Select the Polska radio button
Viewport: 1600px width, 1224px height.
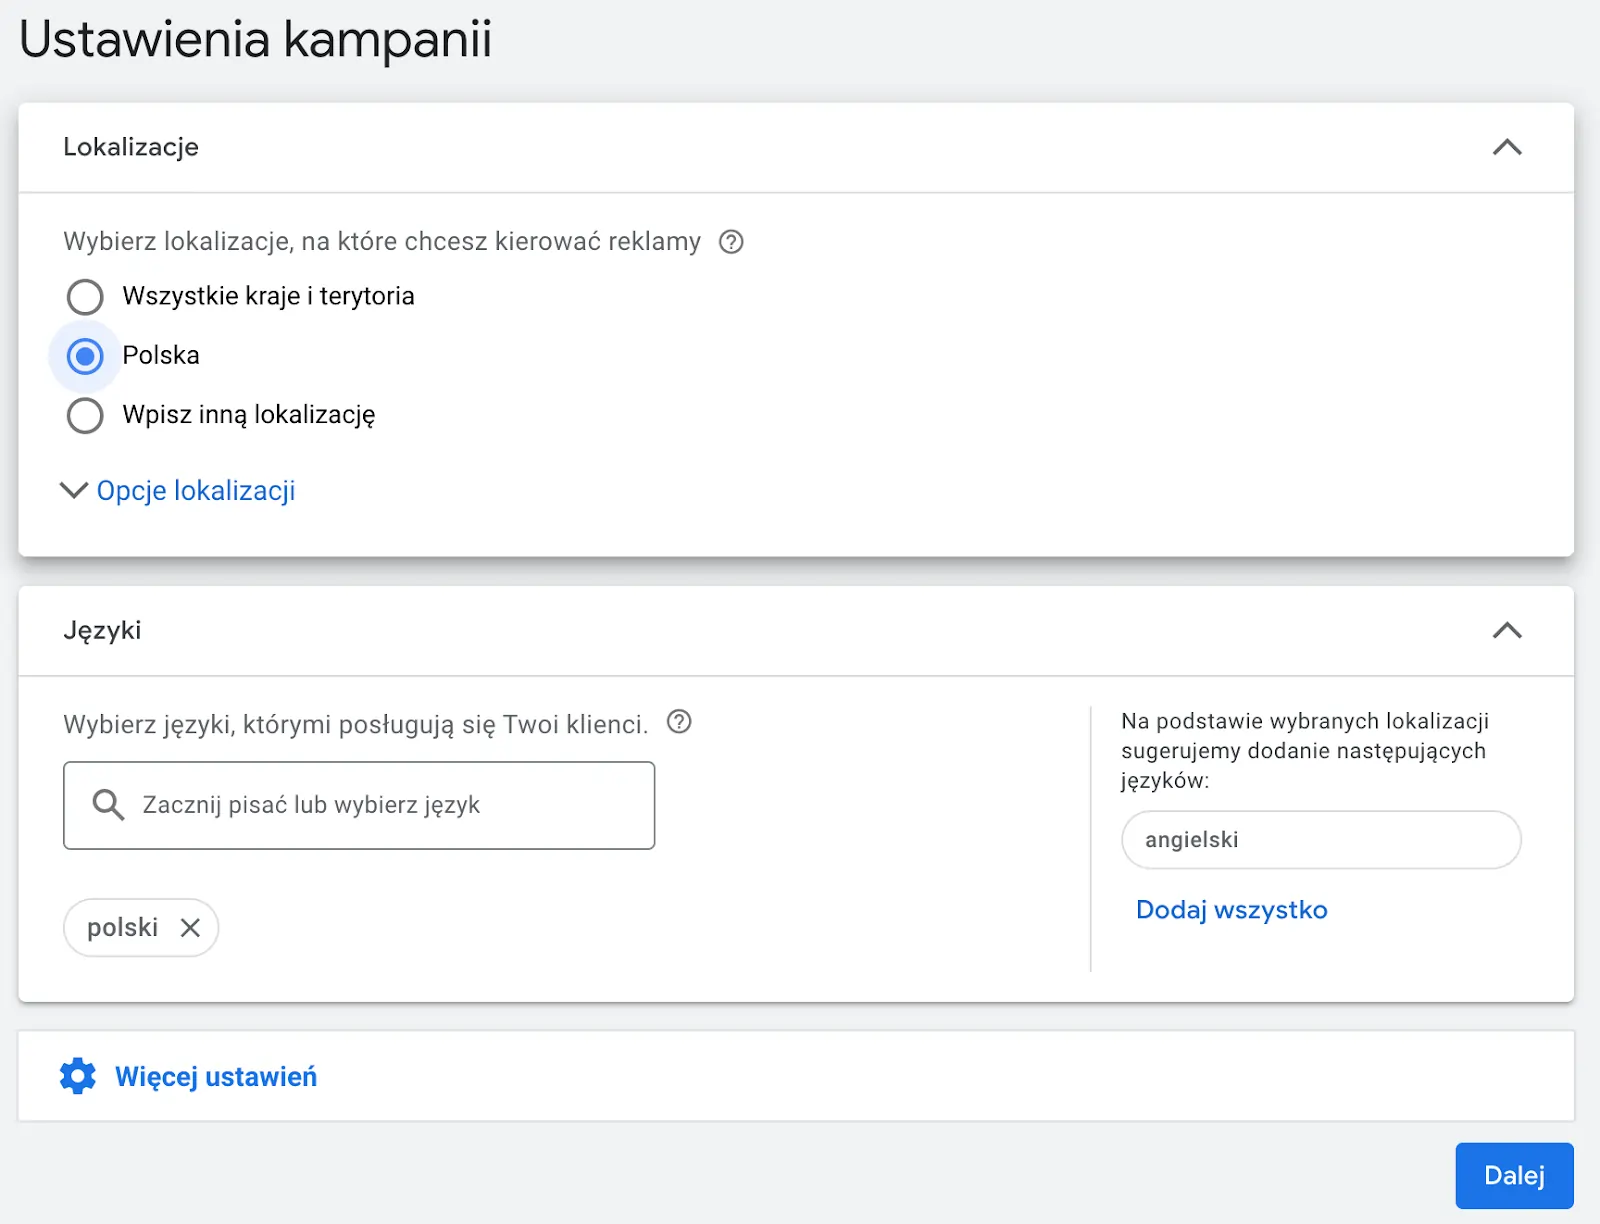(85, 356)
